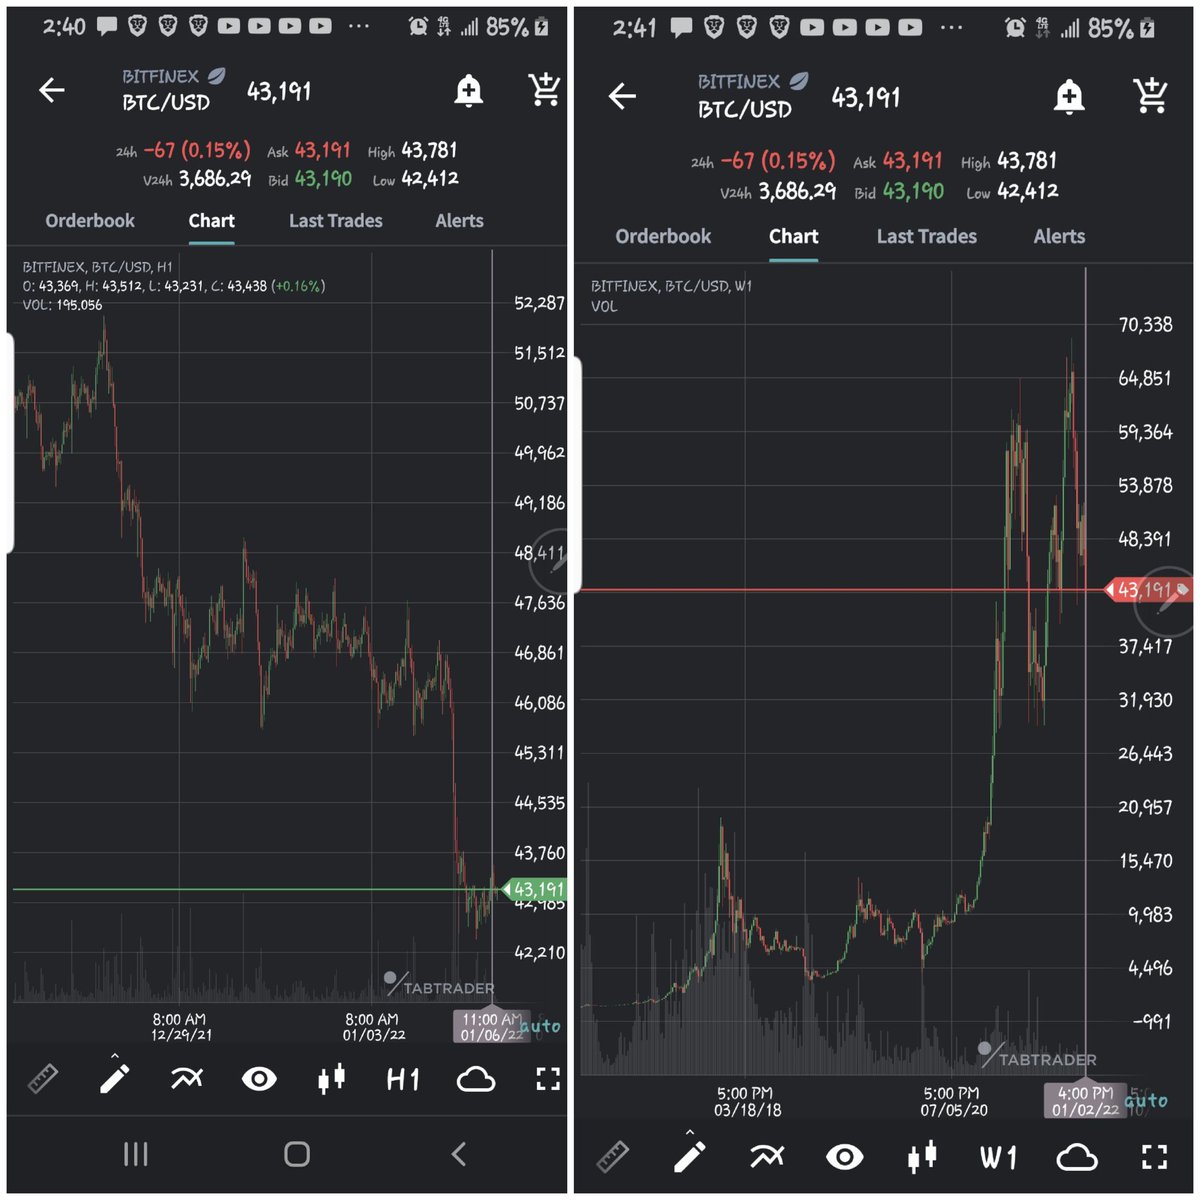Tap 5:00 PM 07/05/20 time label

(x=954, y=1102)
